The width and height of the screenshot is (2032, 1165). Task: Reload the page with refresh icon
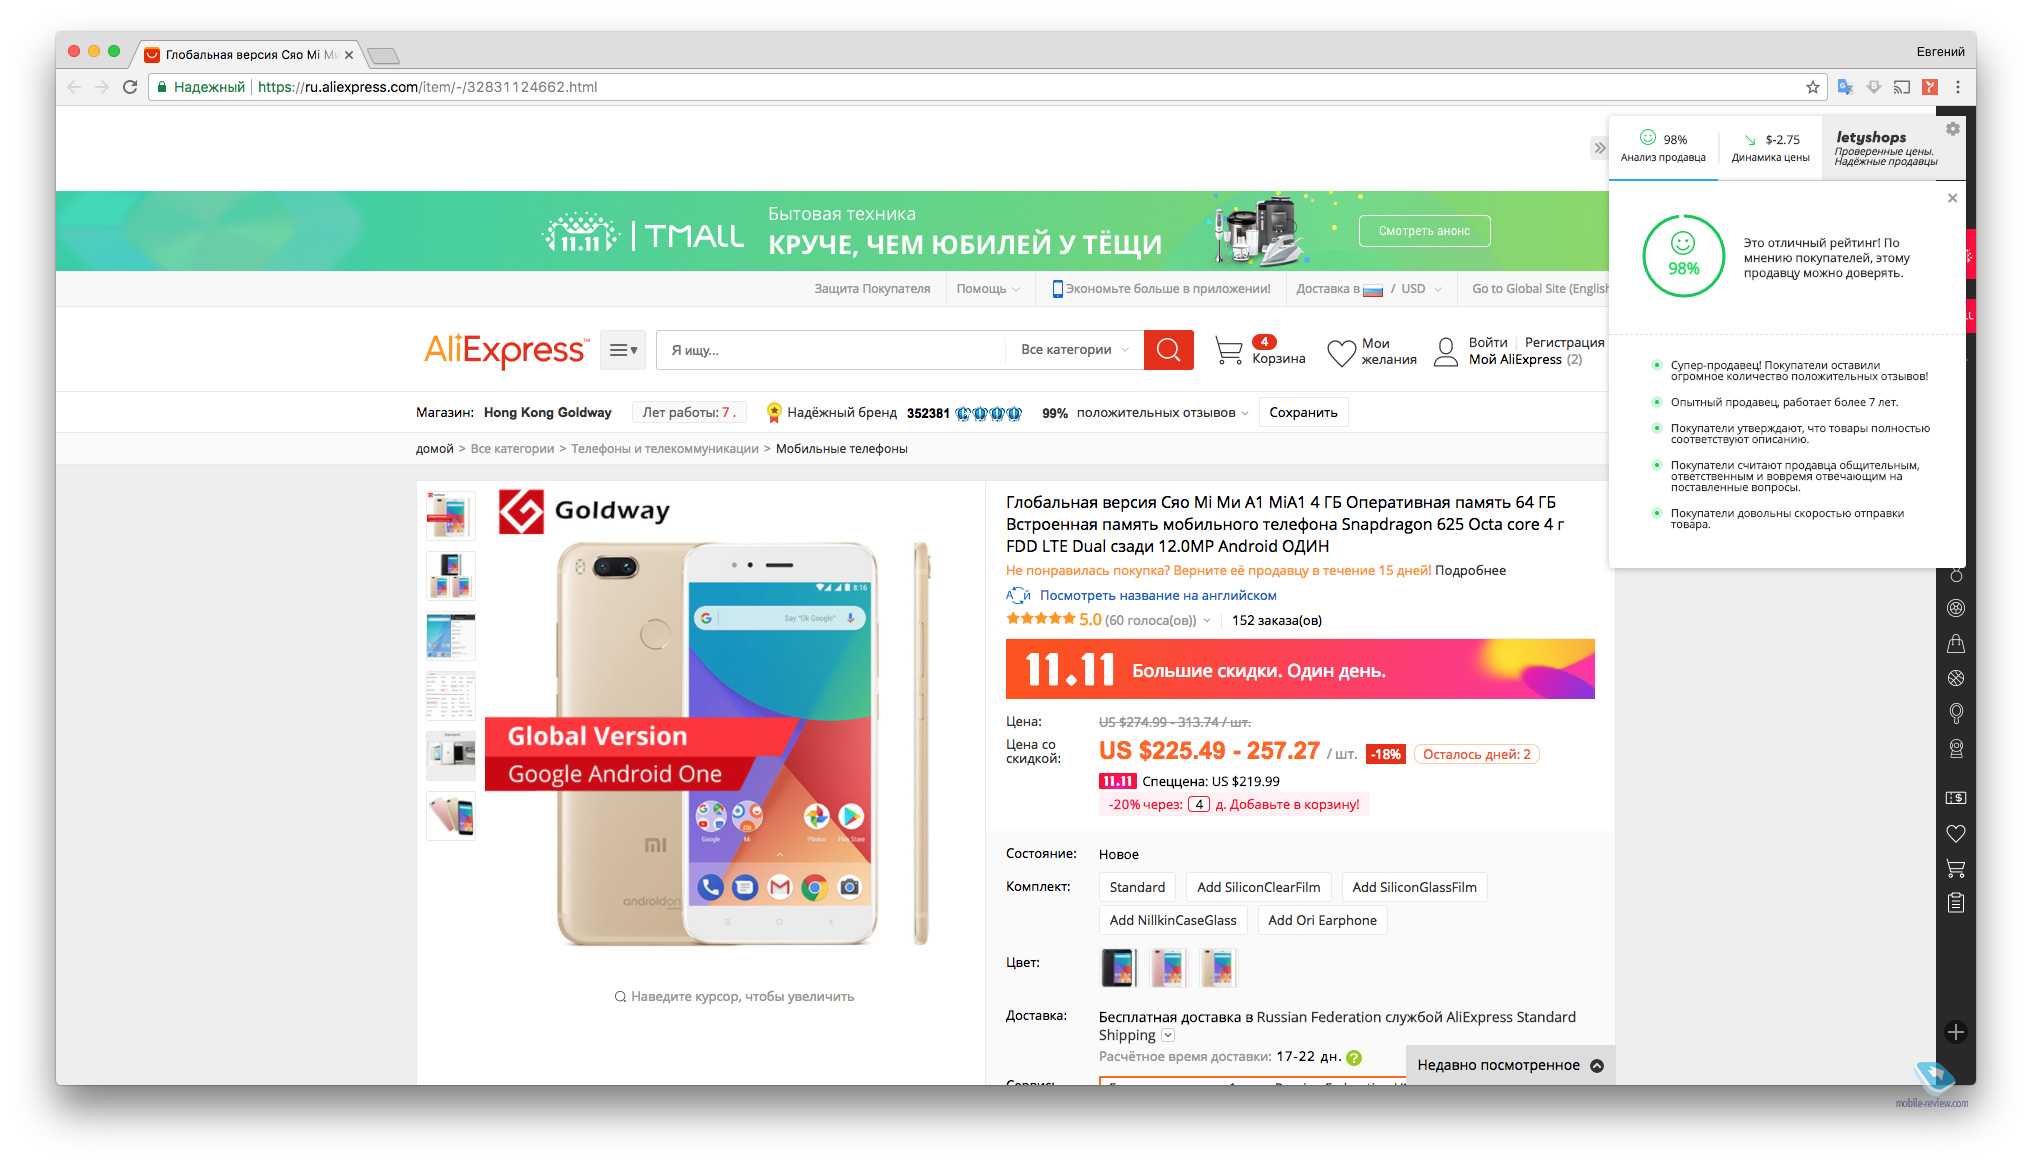click(130, 87)
